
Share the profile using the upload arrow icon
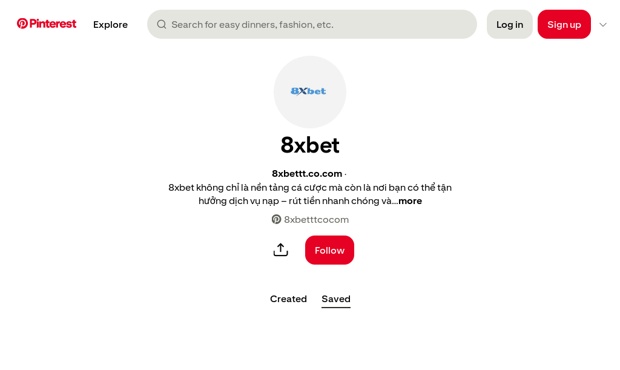(281, 250)
